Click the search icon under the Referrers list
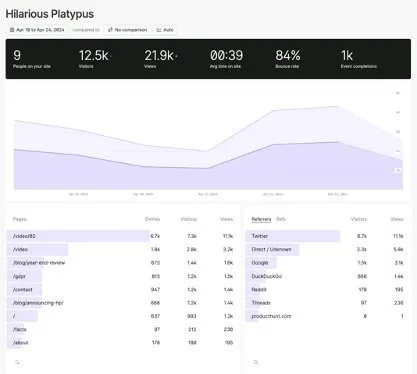 click(256, 362)
